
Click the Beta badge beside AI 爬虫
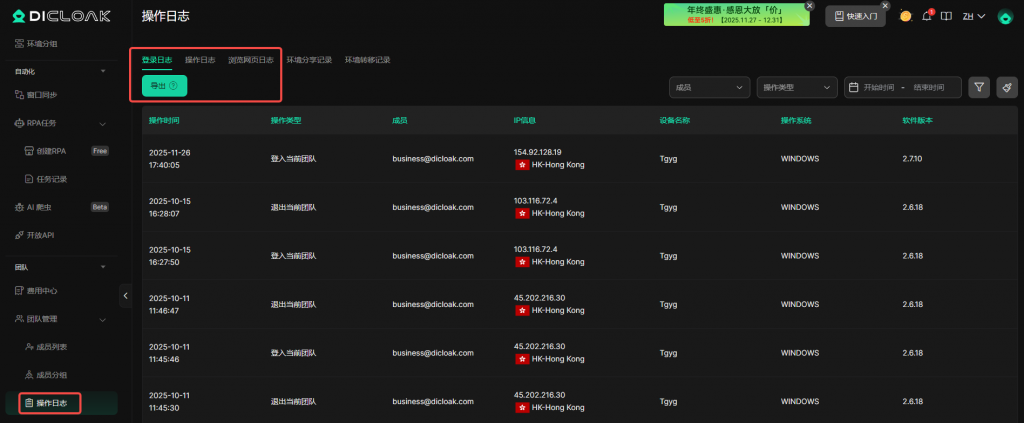(100, 207)
